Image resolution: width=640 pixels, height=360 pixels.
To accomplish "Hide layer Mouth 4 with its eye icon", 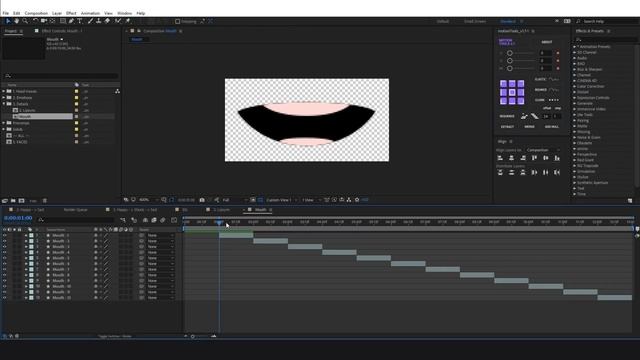I will pyautogui.click(x=4, y=253).
